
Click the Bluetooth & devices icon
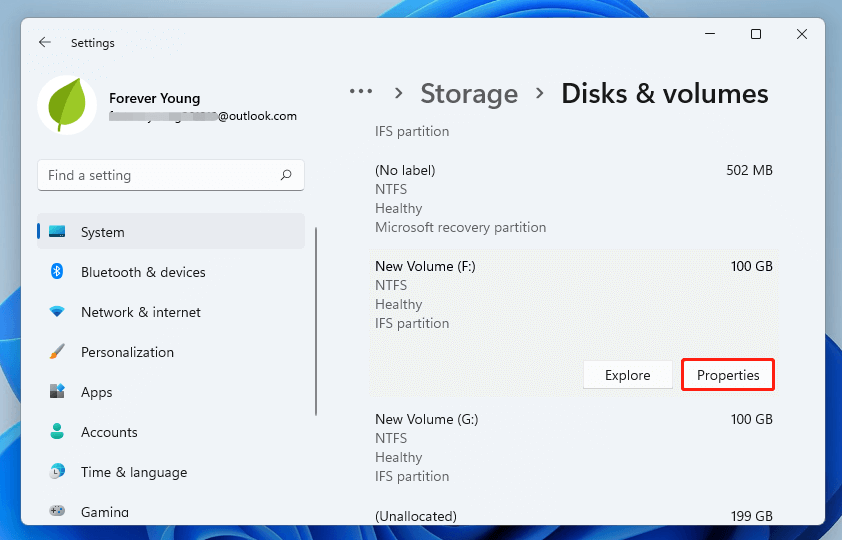tap(58, 272)
